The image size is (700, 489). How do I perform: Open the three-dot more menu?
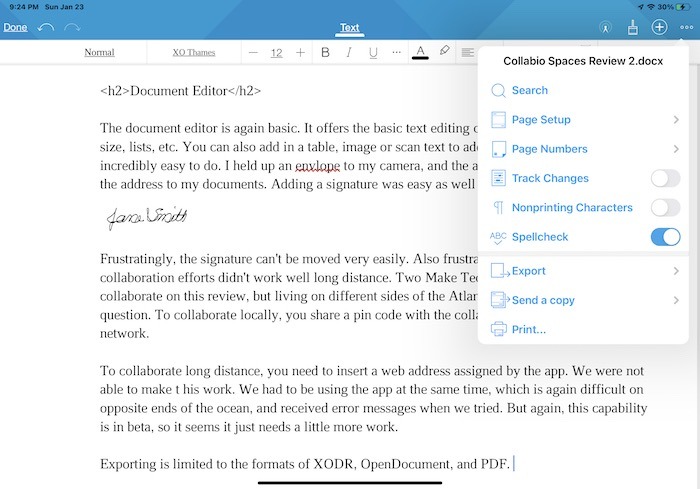(x=686, y=28)
